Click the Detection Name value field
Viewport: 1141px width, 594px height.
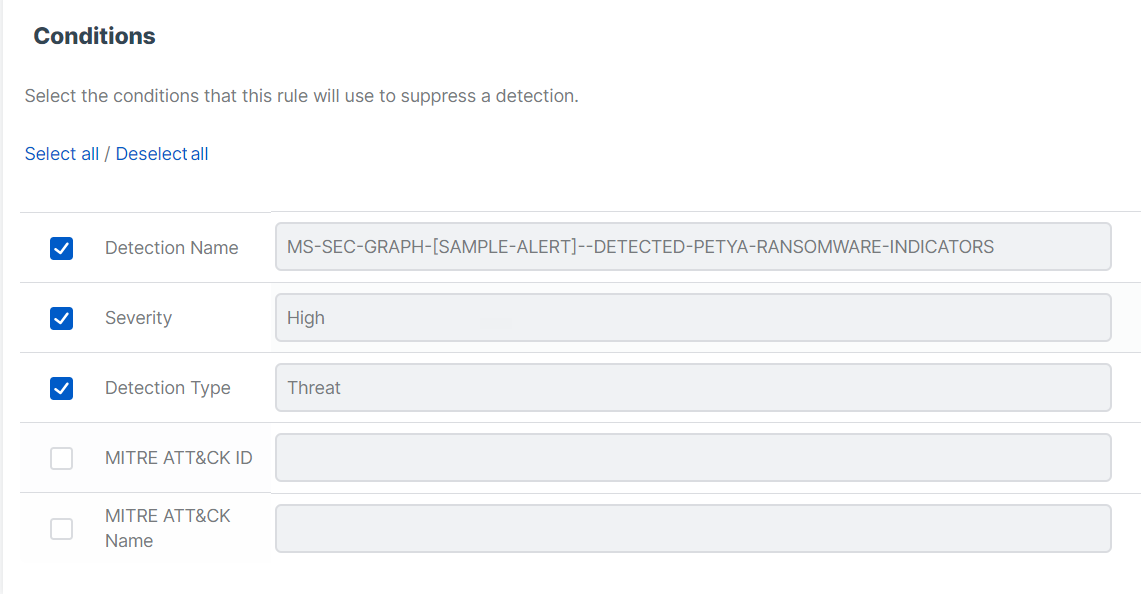[692, 247]
